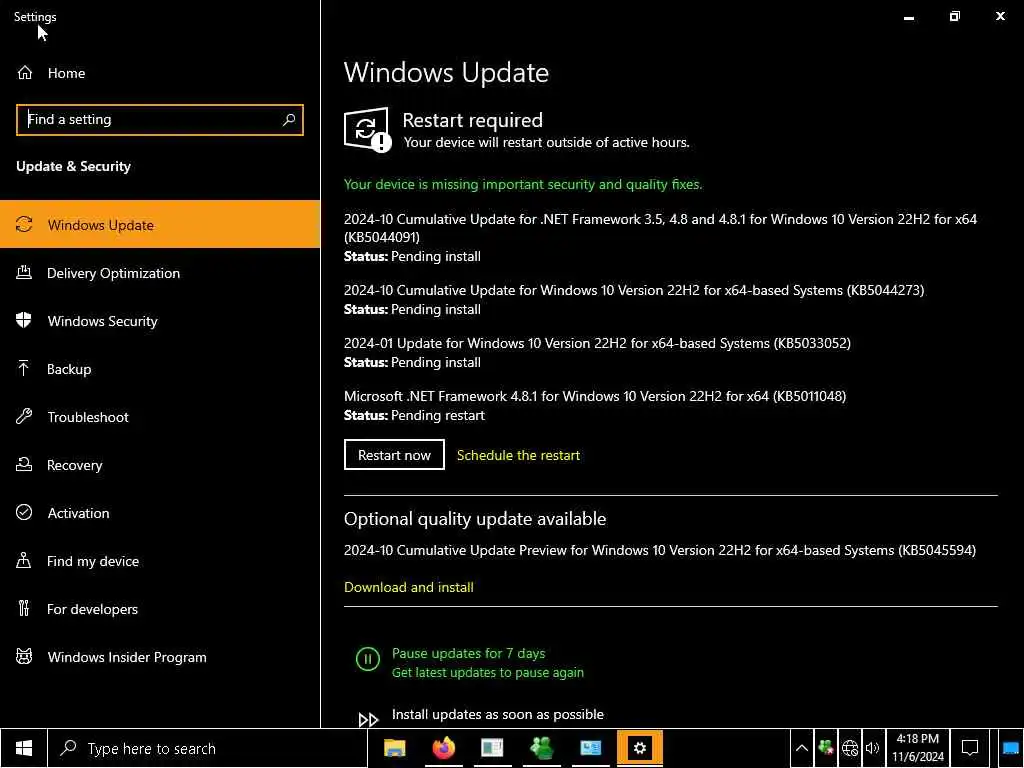Image resolution: width=1024 pixels, height=768 pixels.
Task: Show hidden tray icons chevron
Action: (x=802, y=748)
